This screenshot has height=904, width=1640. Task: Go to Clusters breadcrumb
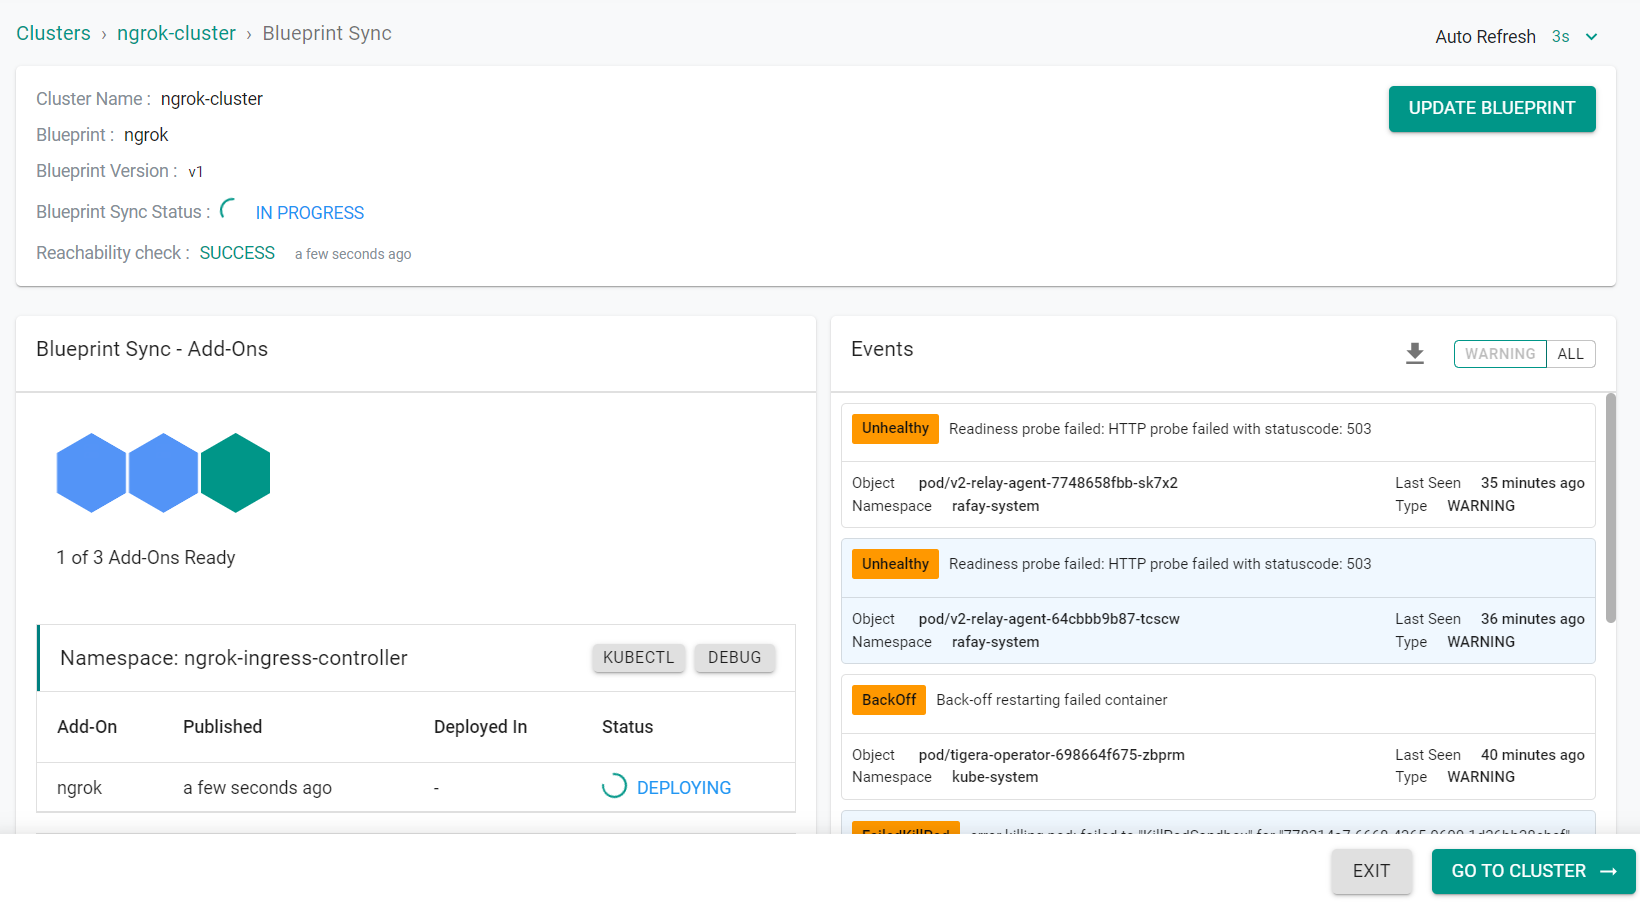[53, 33]
